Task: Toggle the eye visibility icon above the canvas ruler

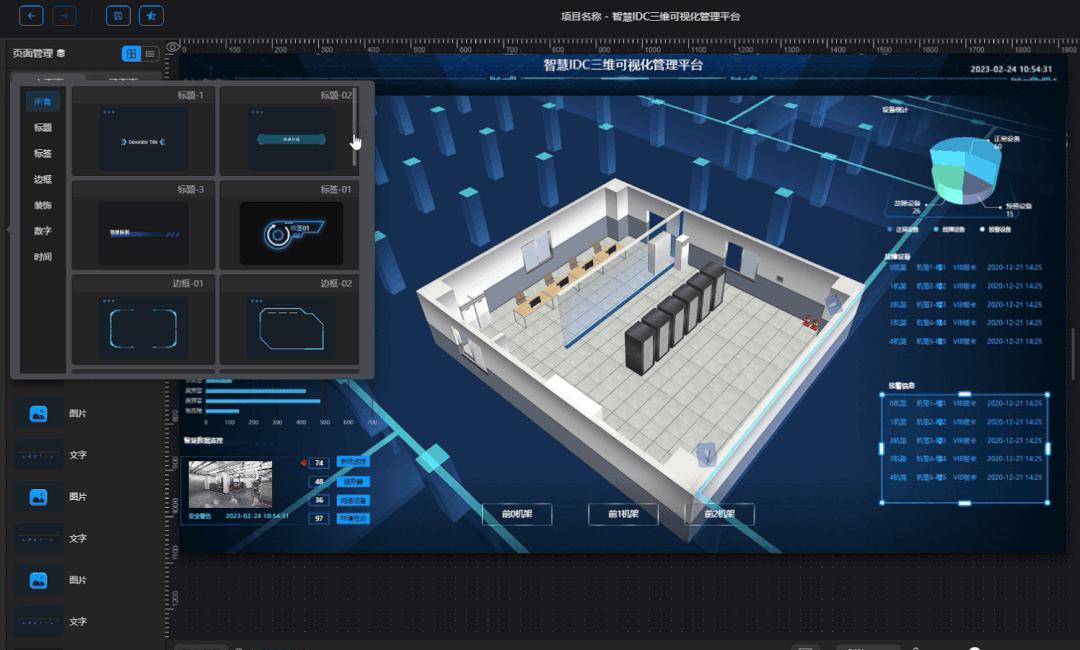Action: (172, 44)
